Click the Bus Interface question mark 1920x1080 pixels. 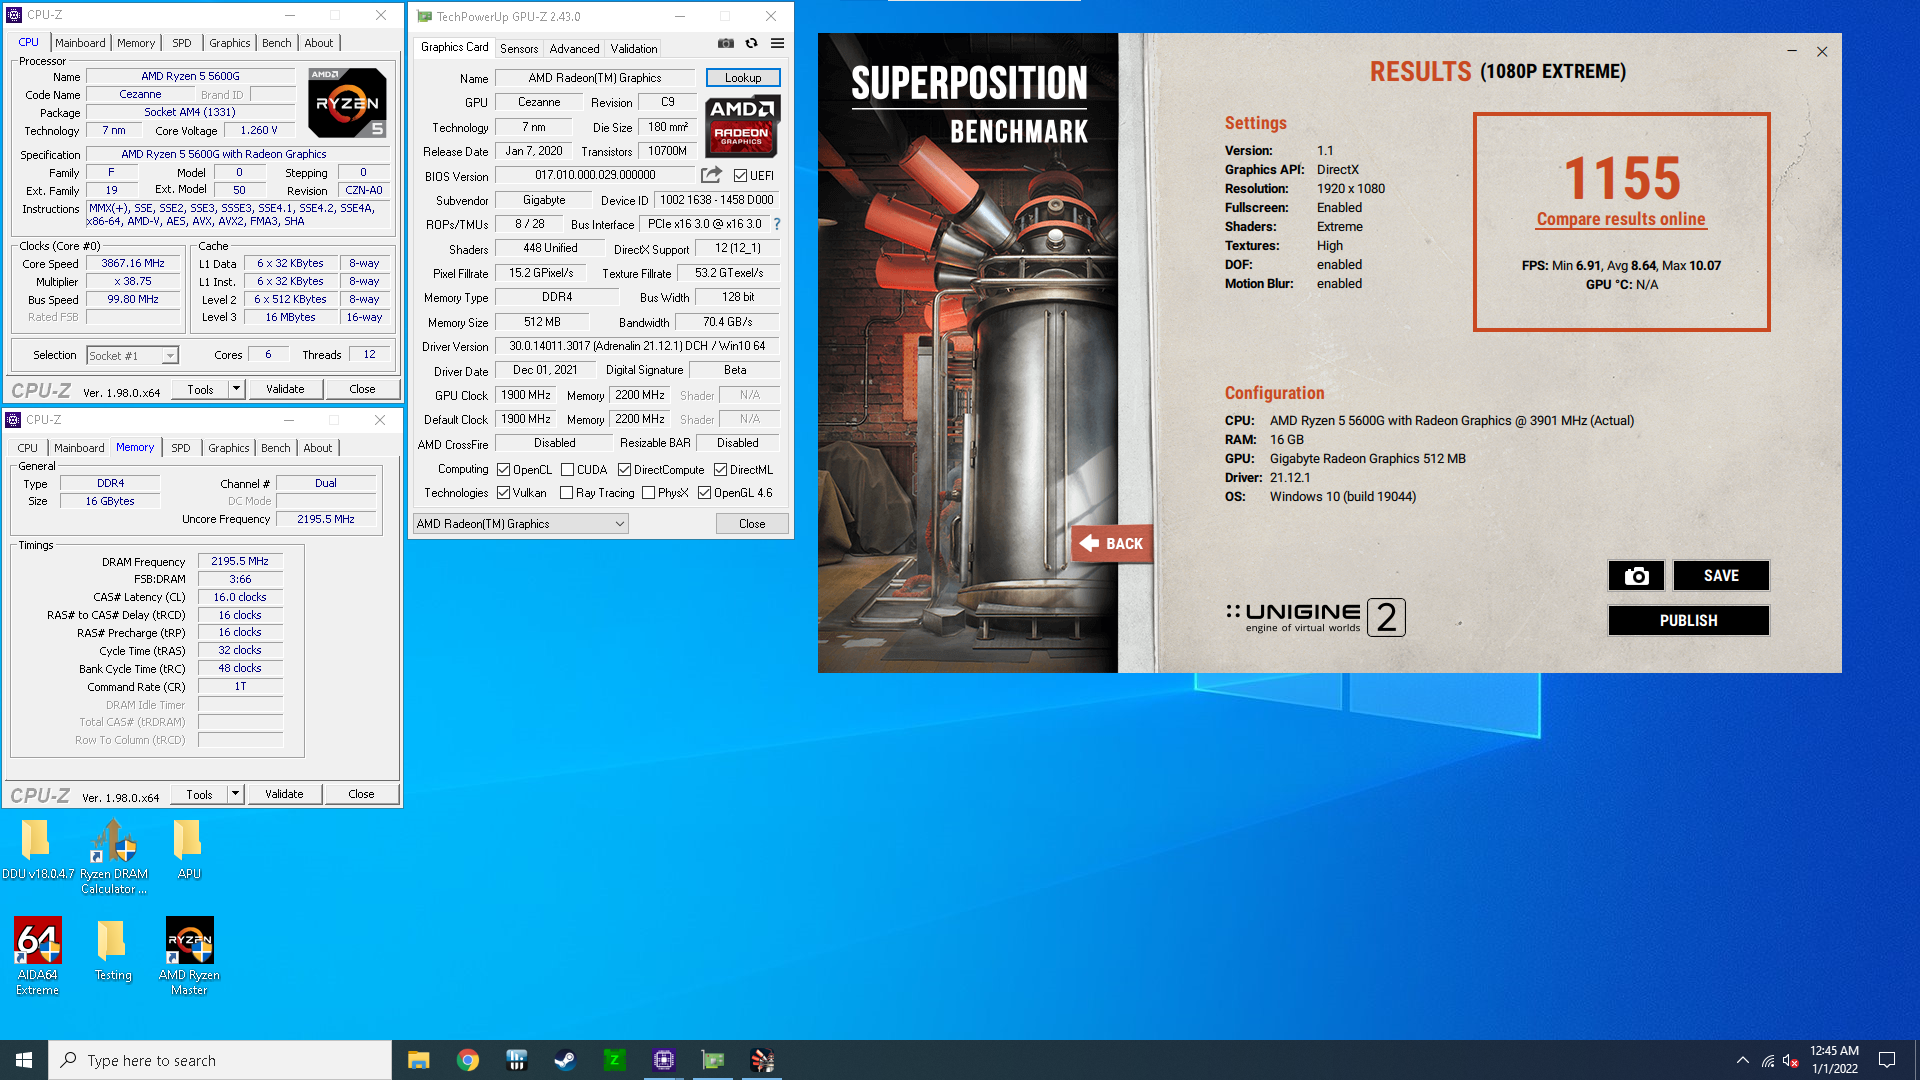[777, 224]
